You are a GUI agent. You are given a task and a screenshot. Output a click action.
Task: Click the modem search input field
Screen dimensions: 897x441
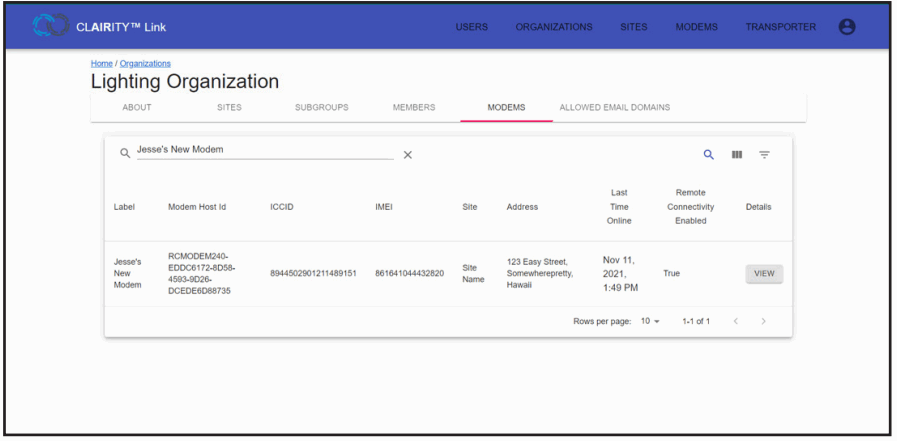pyautogui.click(x=263, y=150)
